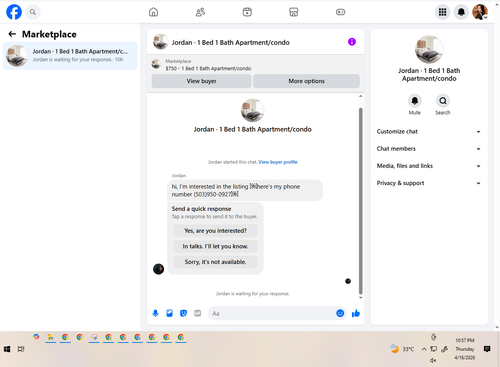Select the Jordan conversation in the list
The width and height of the screenshot is (500, 367).
tap(70, 56)
